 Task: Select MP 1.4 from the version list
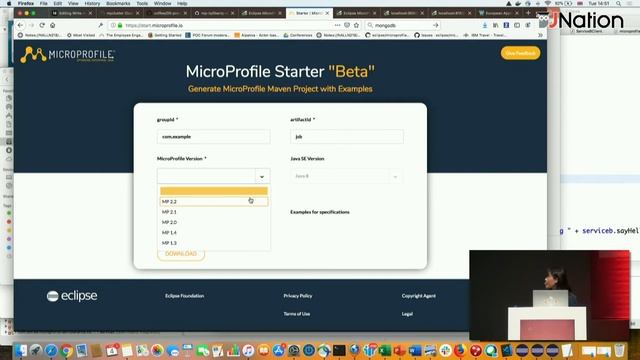(x=214, y=233)
